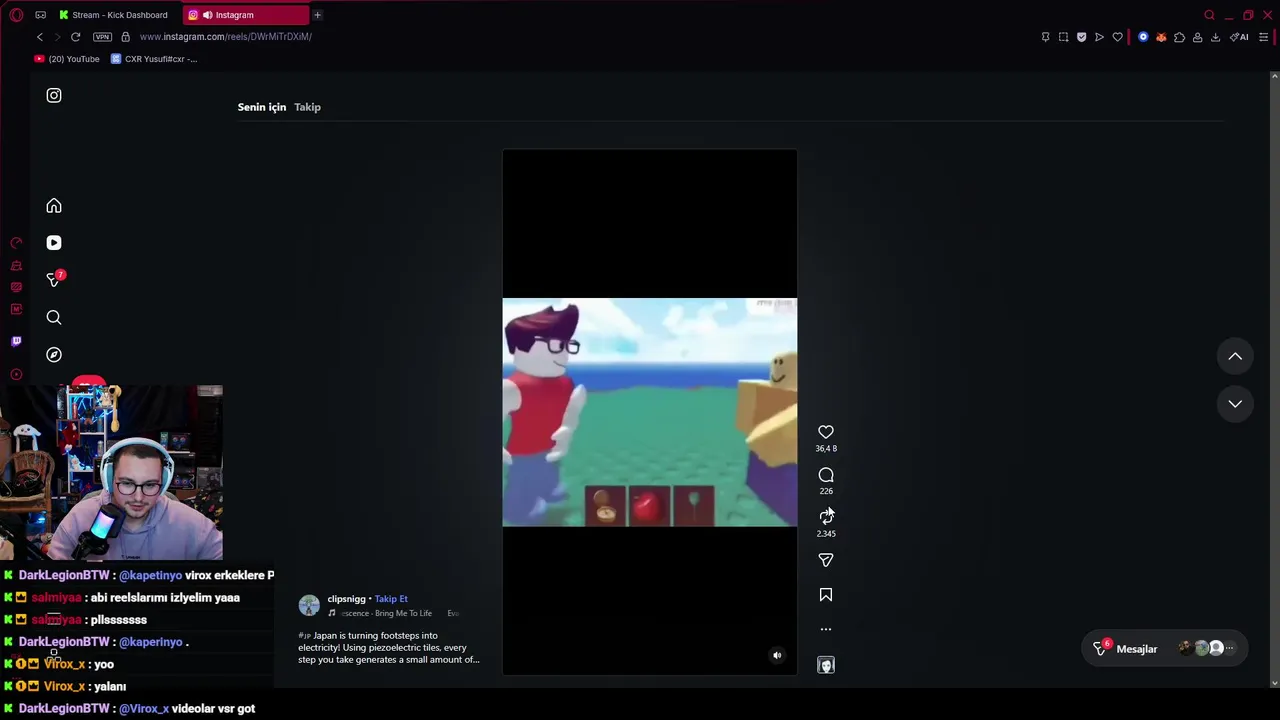Click the site lock icon in address bar
This screenshot has height=720, width=1280.
tap(125, 37)
